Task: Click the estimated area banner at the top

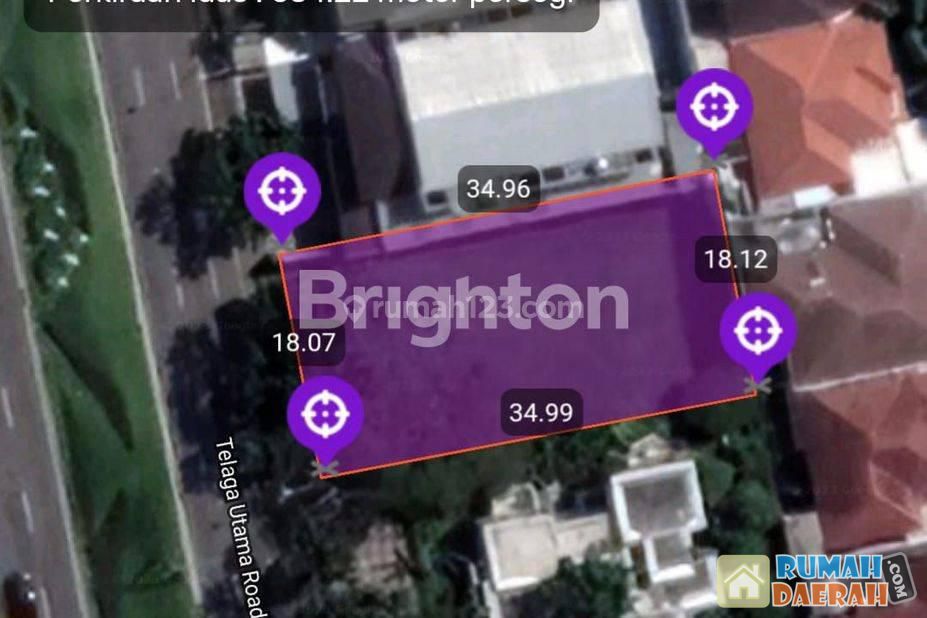Action: 312,12
